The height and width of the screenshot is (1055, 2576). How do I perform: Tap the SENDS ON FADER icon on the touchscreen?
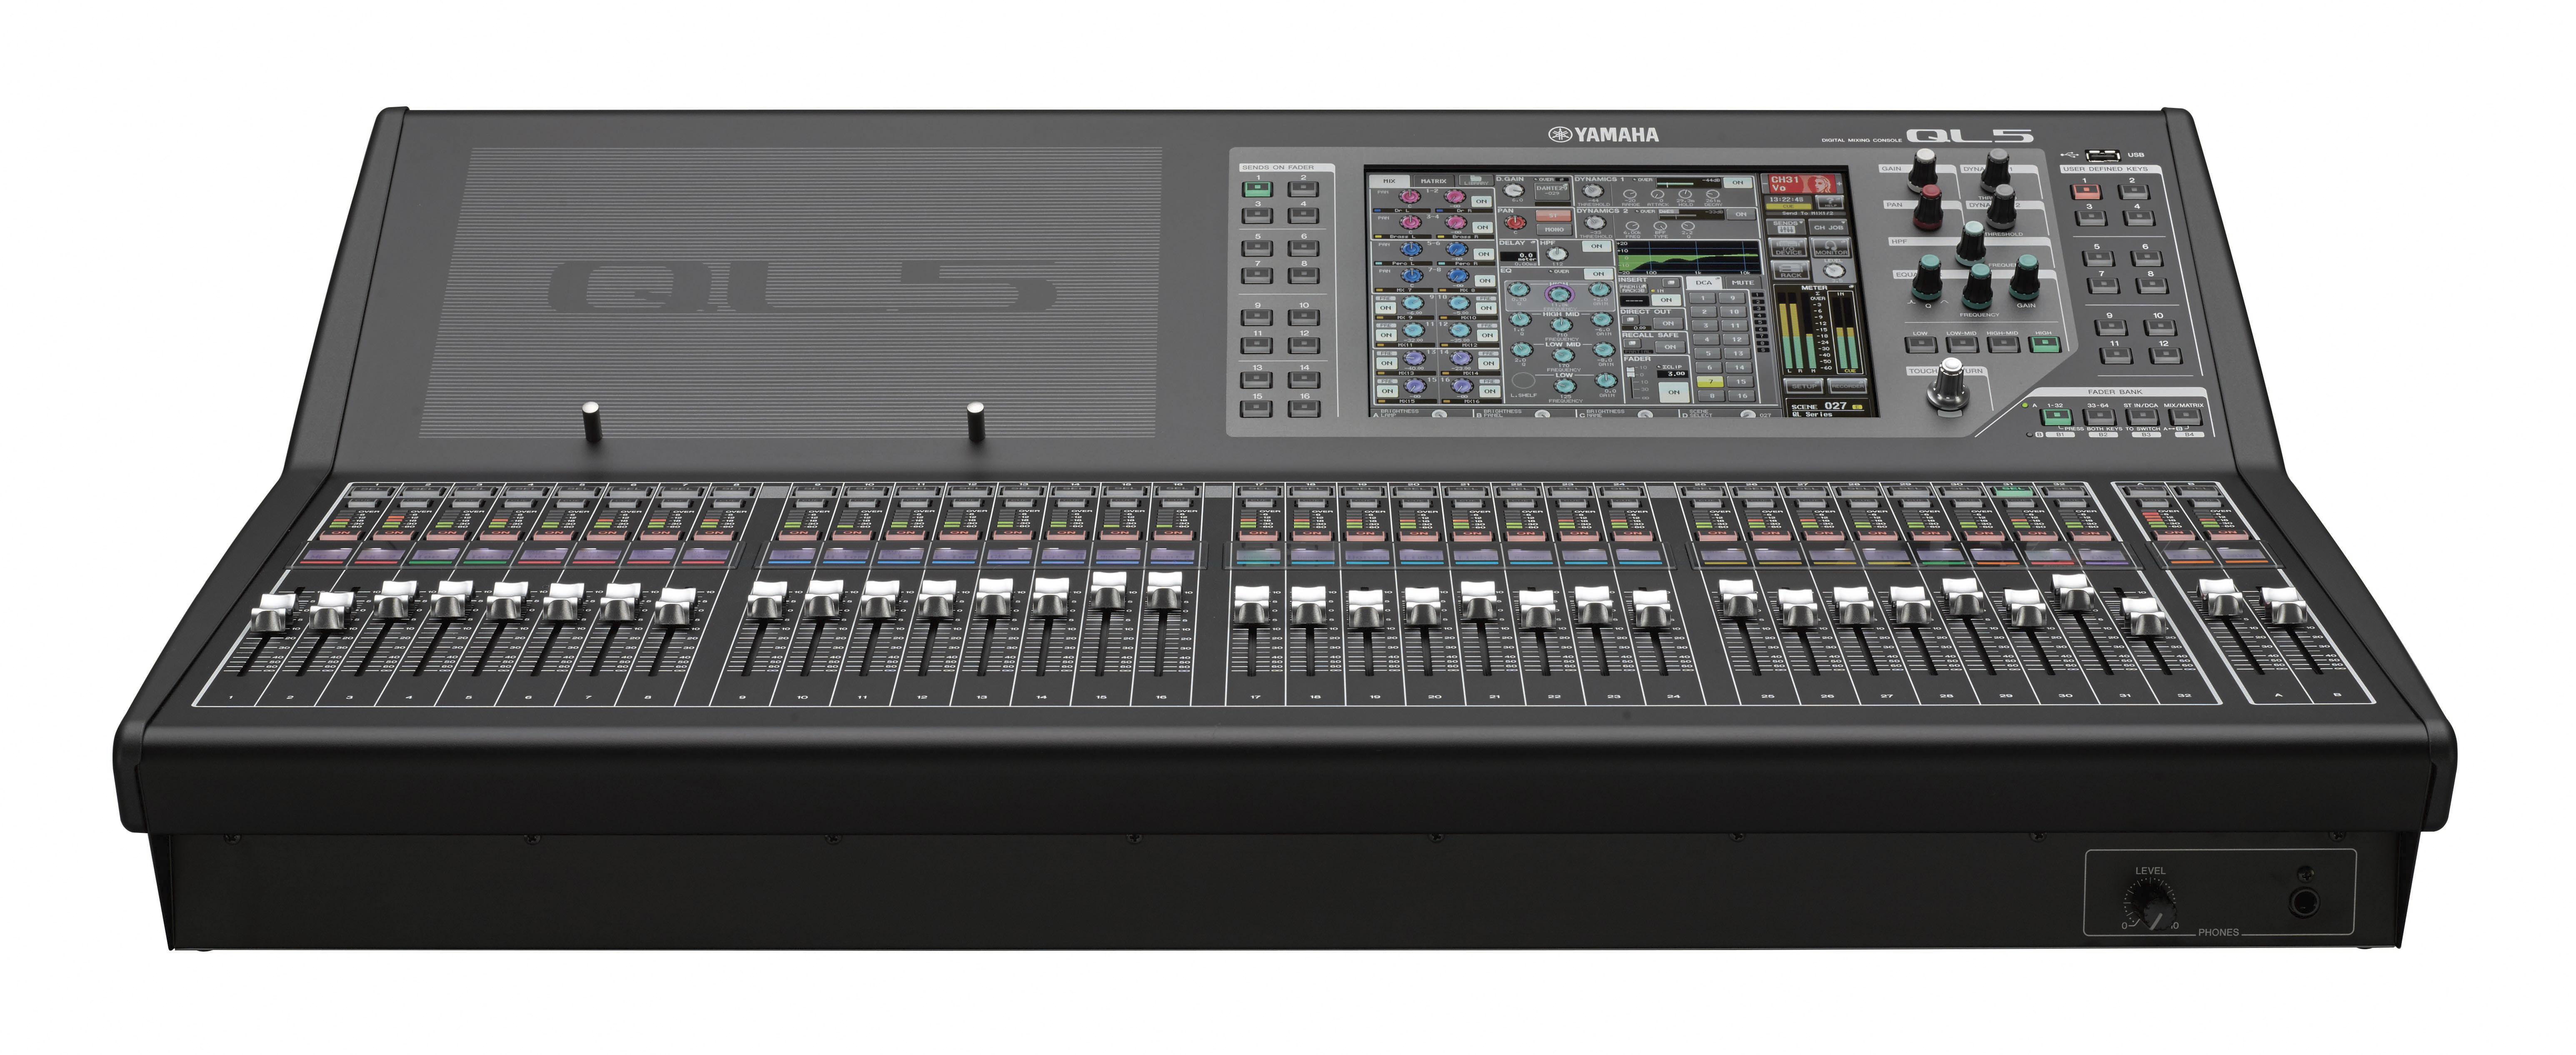pos(1786,227)
